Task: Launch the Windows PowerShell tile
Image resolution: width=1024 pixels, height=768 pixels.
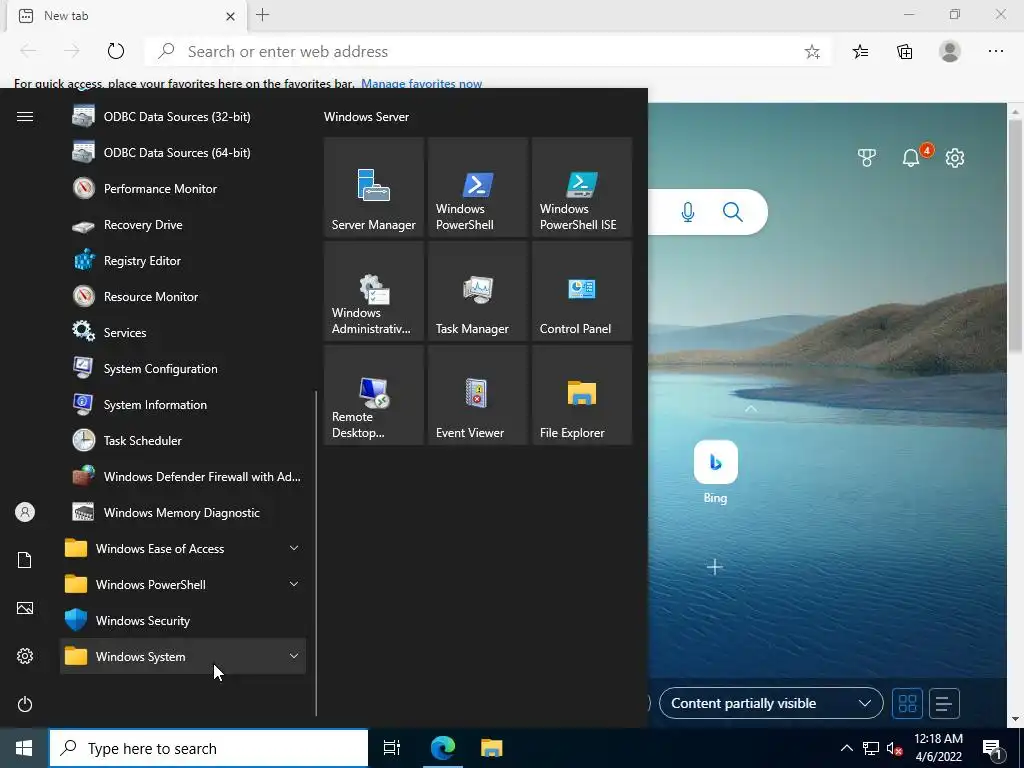Action: [477, 187]
